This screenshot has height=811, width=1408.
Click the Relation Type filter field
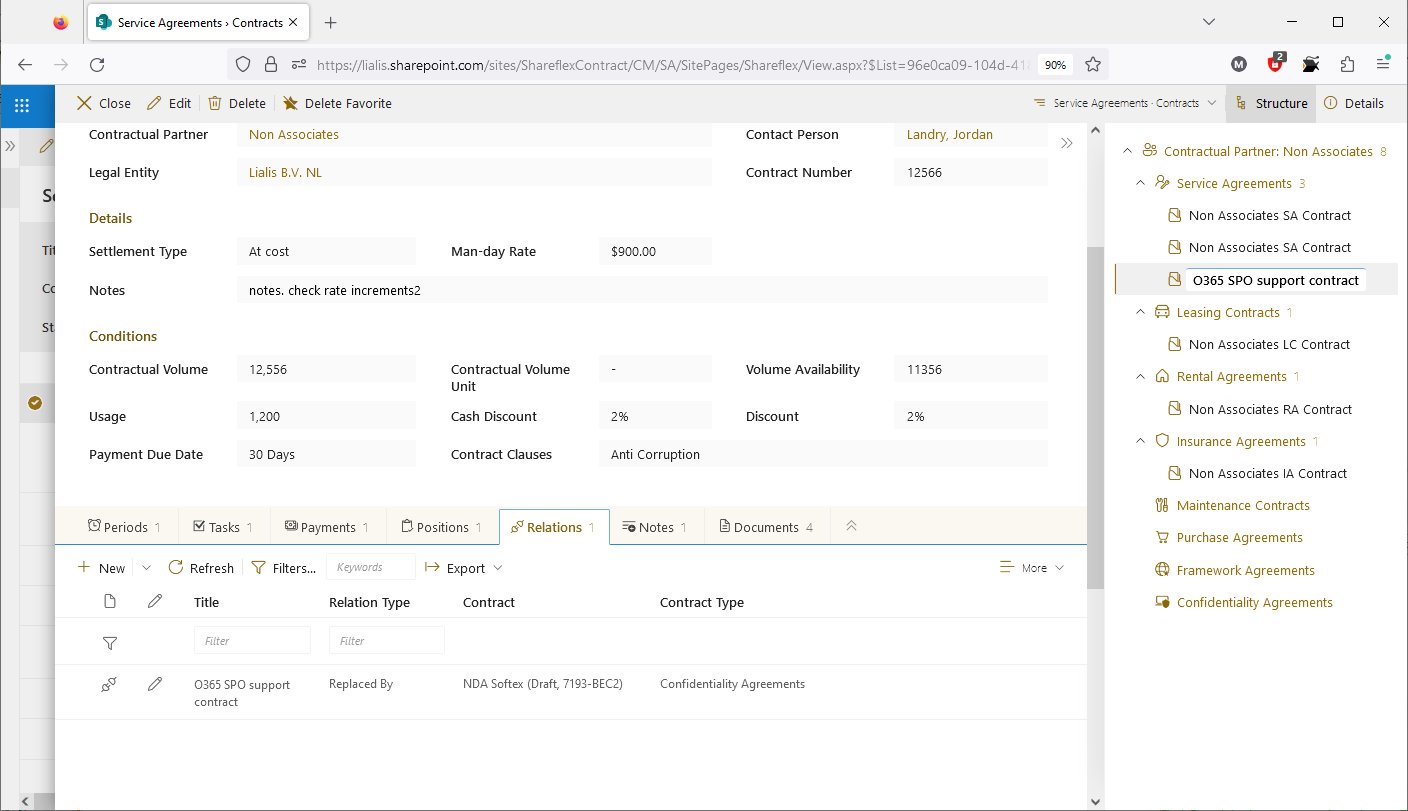[x=387, y=640]
